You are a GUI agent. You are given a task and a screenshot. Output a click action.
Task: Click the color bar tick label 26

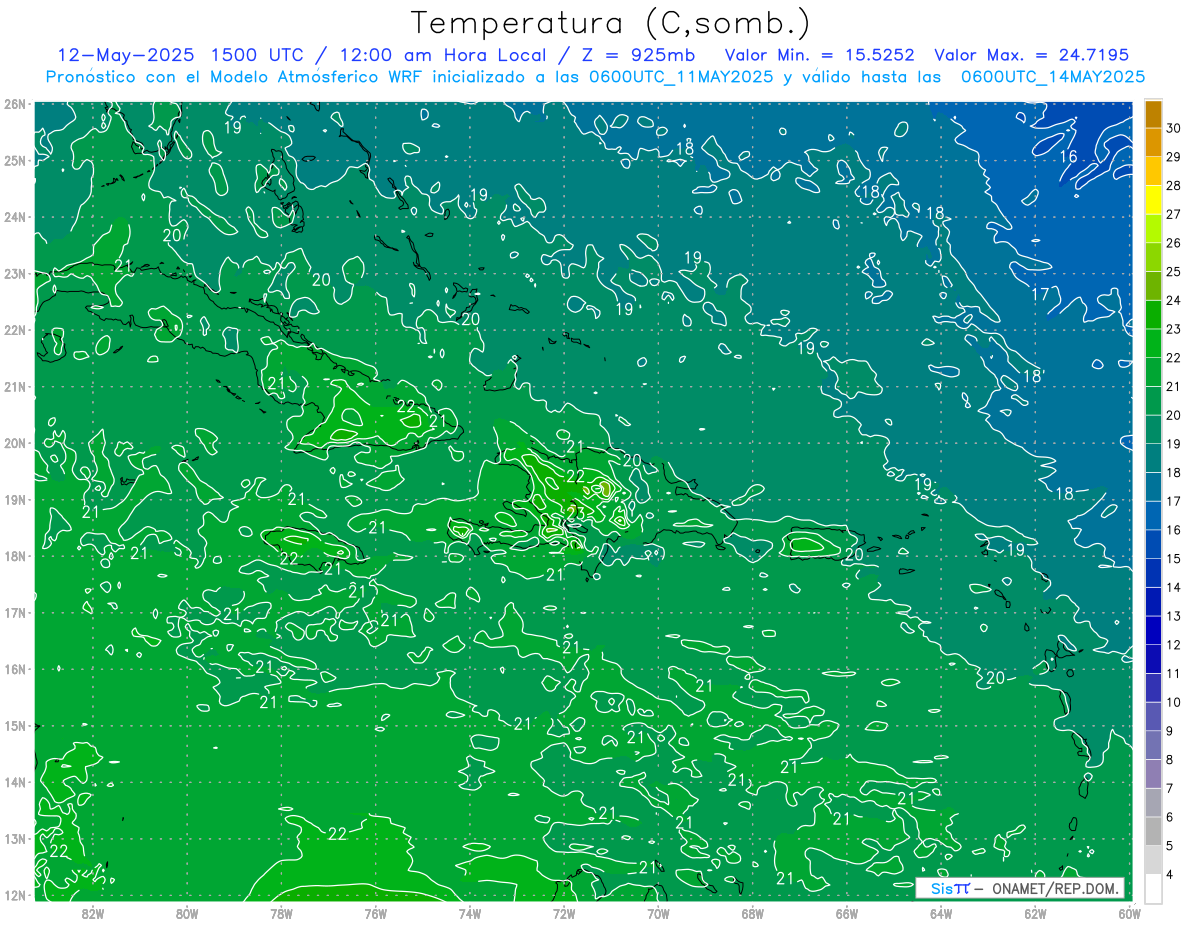pyautogui.click(x=1174, y=243)
